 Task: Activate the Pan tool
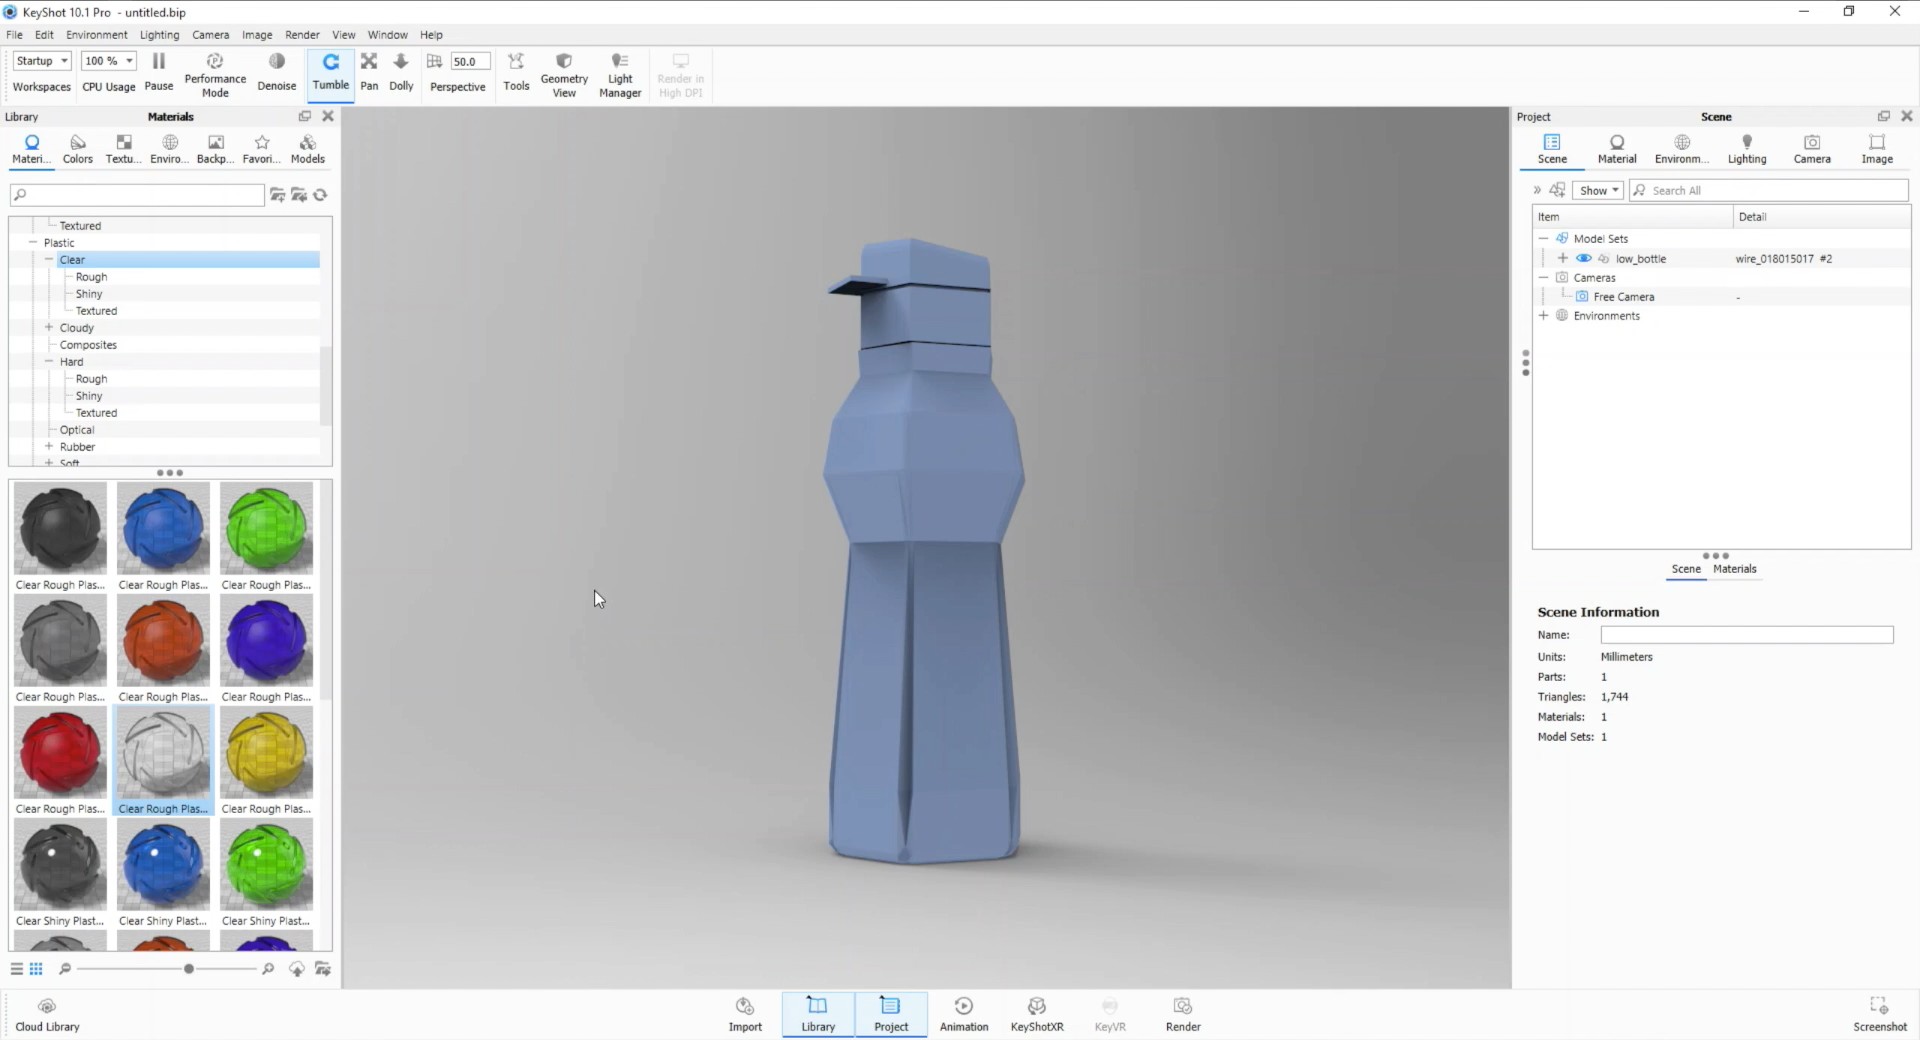point(369,70)
